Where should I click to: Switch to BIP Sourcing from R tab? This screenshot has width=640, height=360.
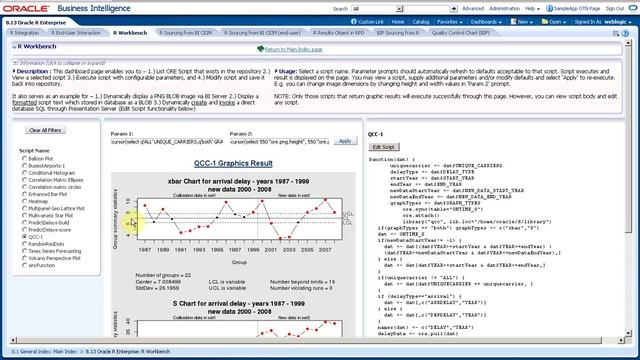click(398, 33)
